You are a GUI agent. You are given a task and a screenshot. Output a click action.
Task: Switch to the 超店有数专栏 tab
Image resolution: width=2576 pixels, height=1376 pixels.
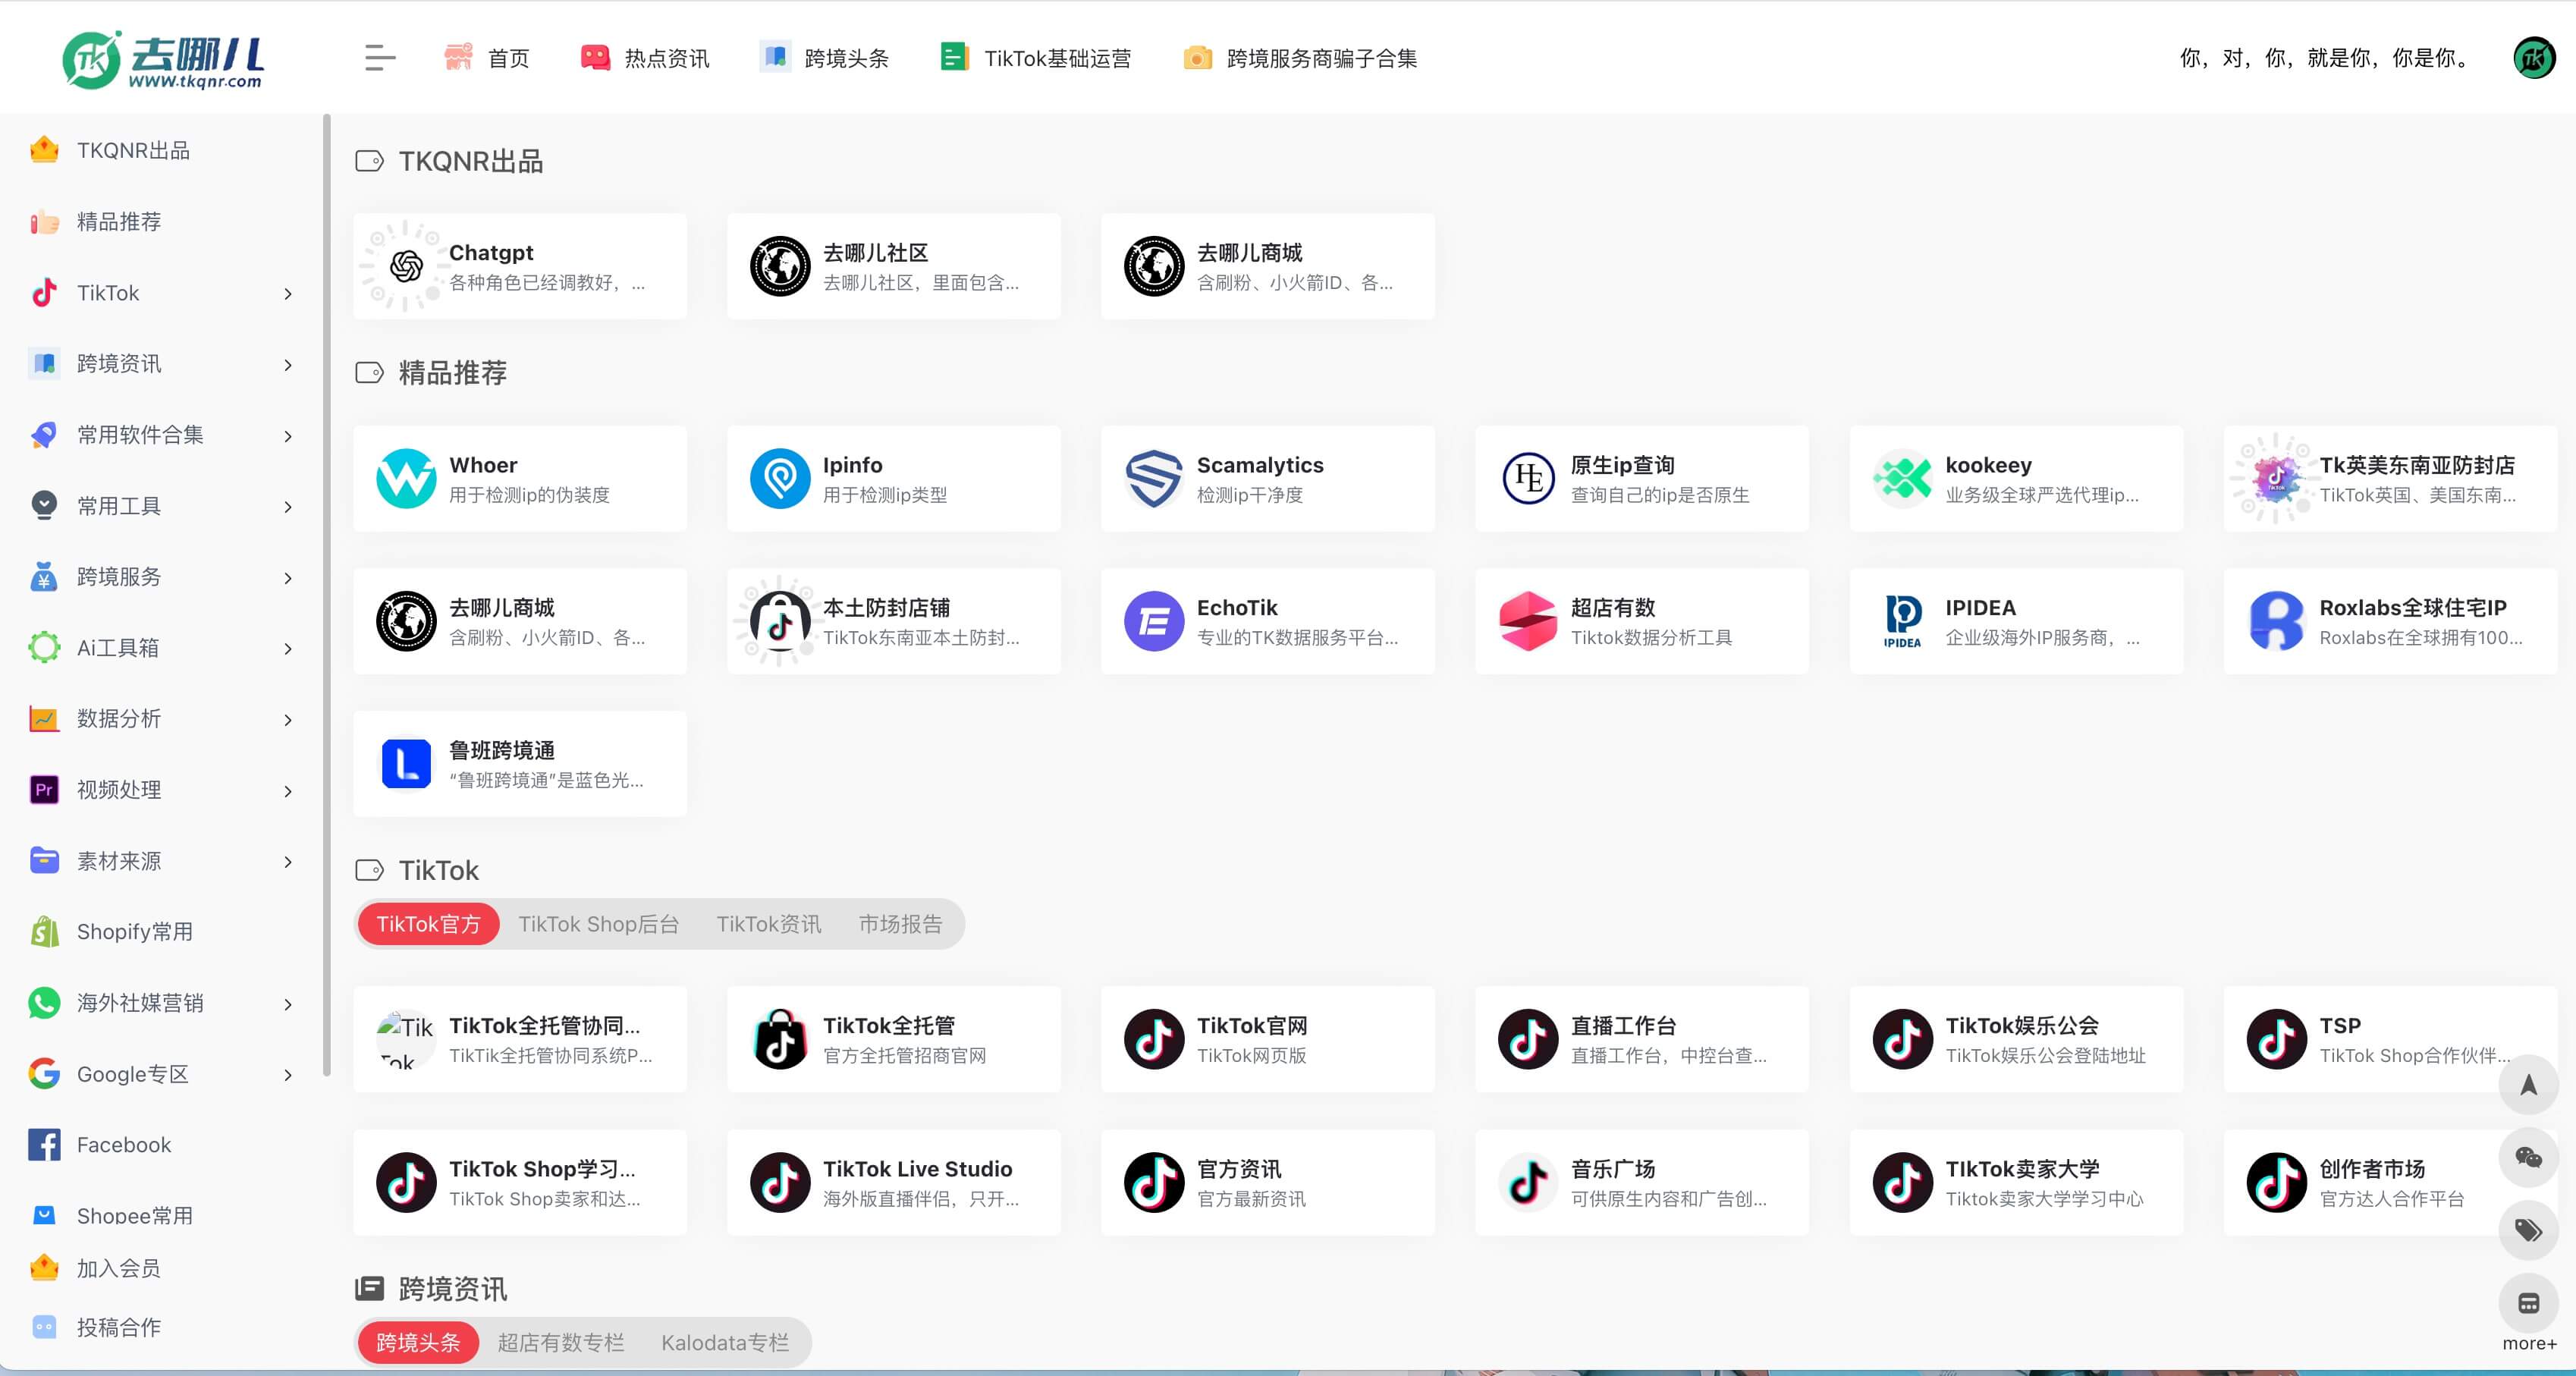tap(560, 1342)
